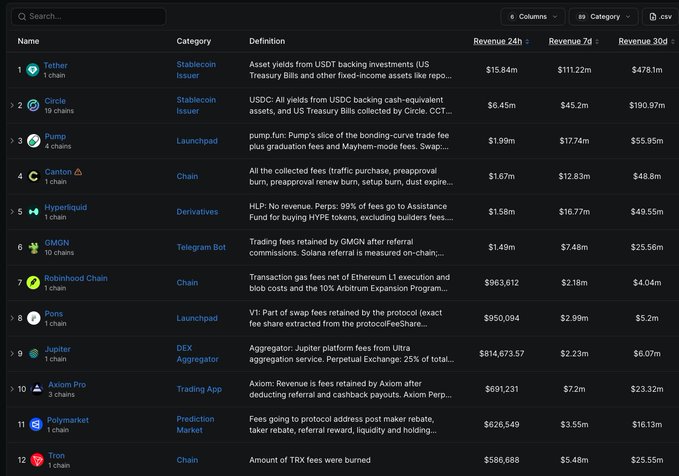Click "19 chains" under Circle
The height and width of the screenshot is (476, 679).
pyautogui.click(x=59, y=111)
